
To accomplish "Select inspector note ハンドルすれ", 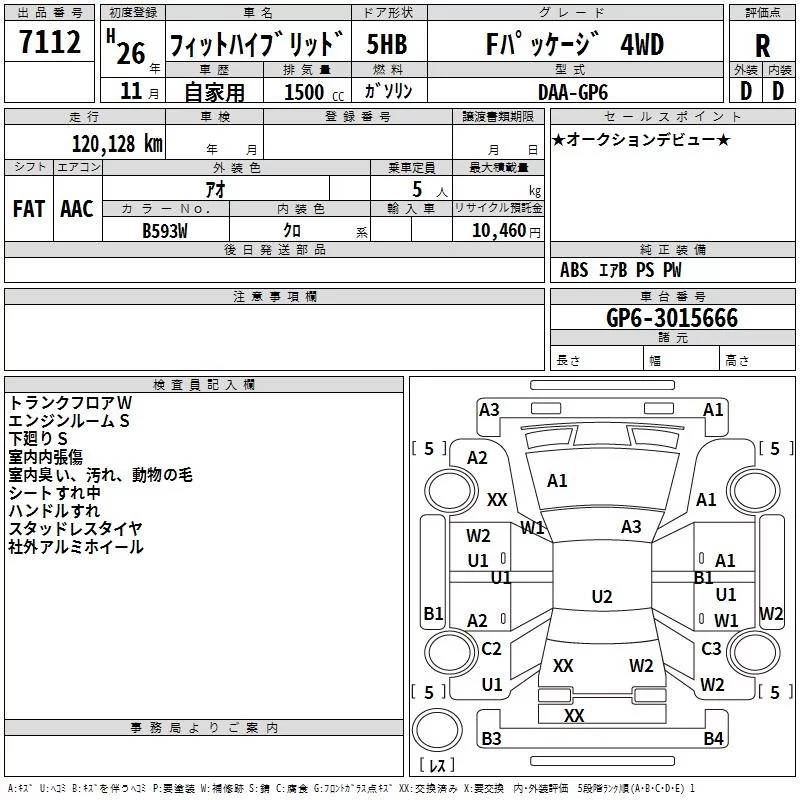I will 54,511.
